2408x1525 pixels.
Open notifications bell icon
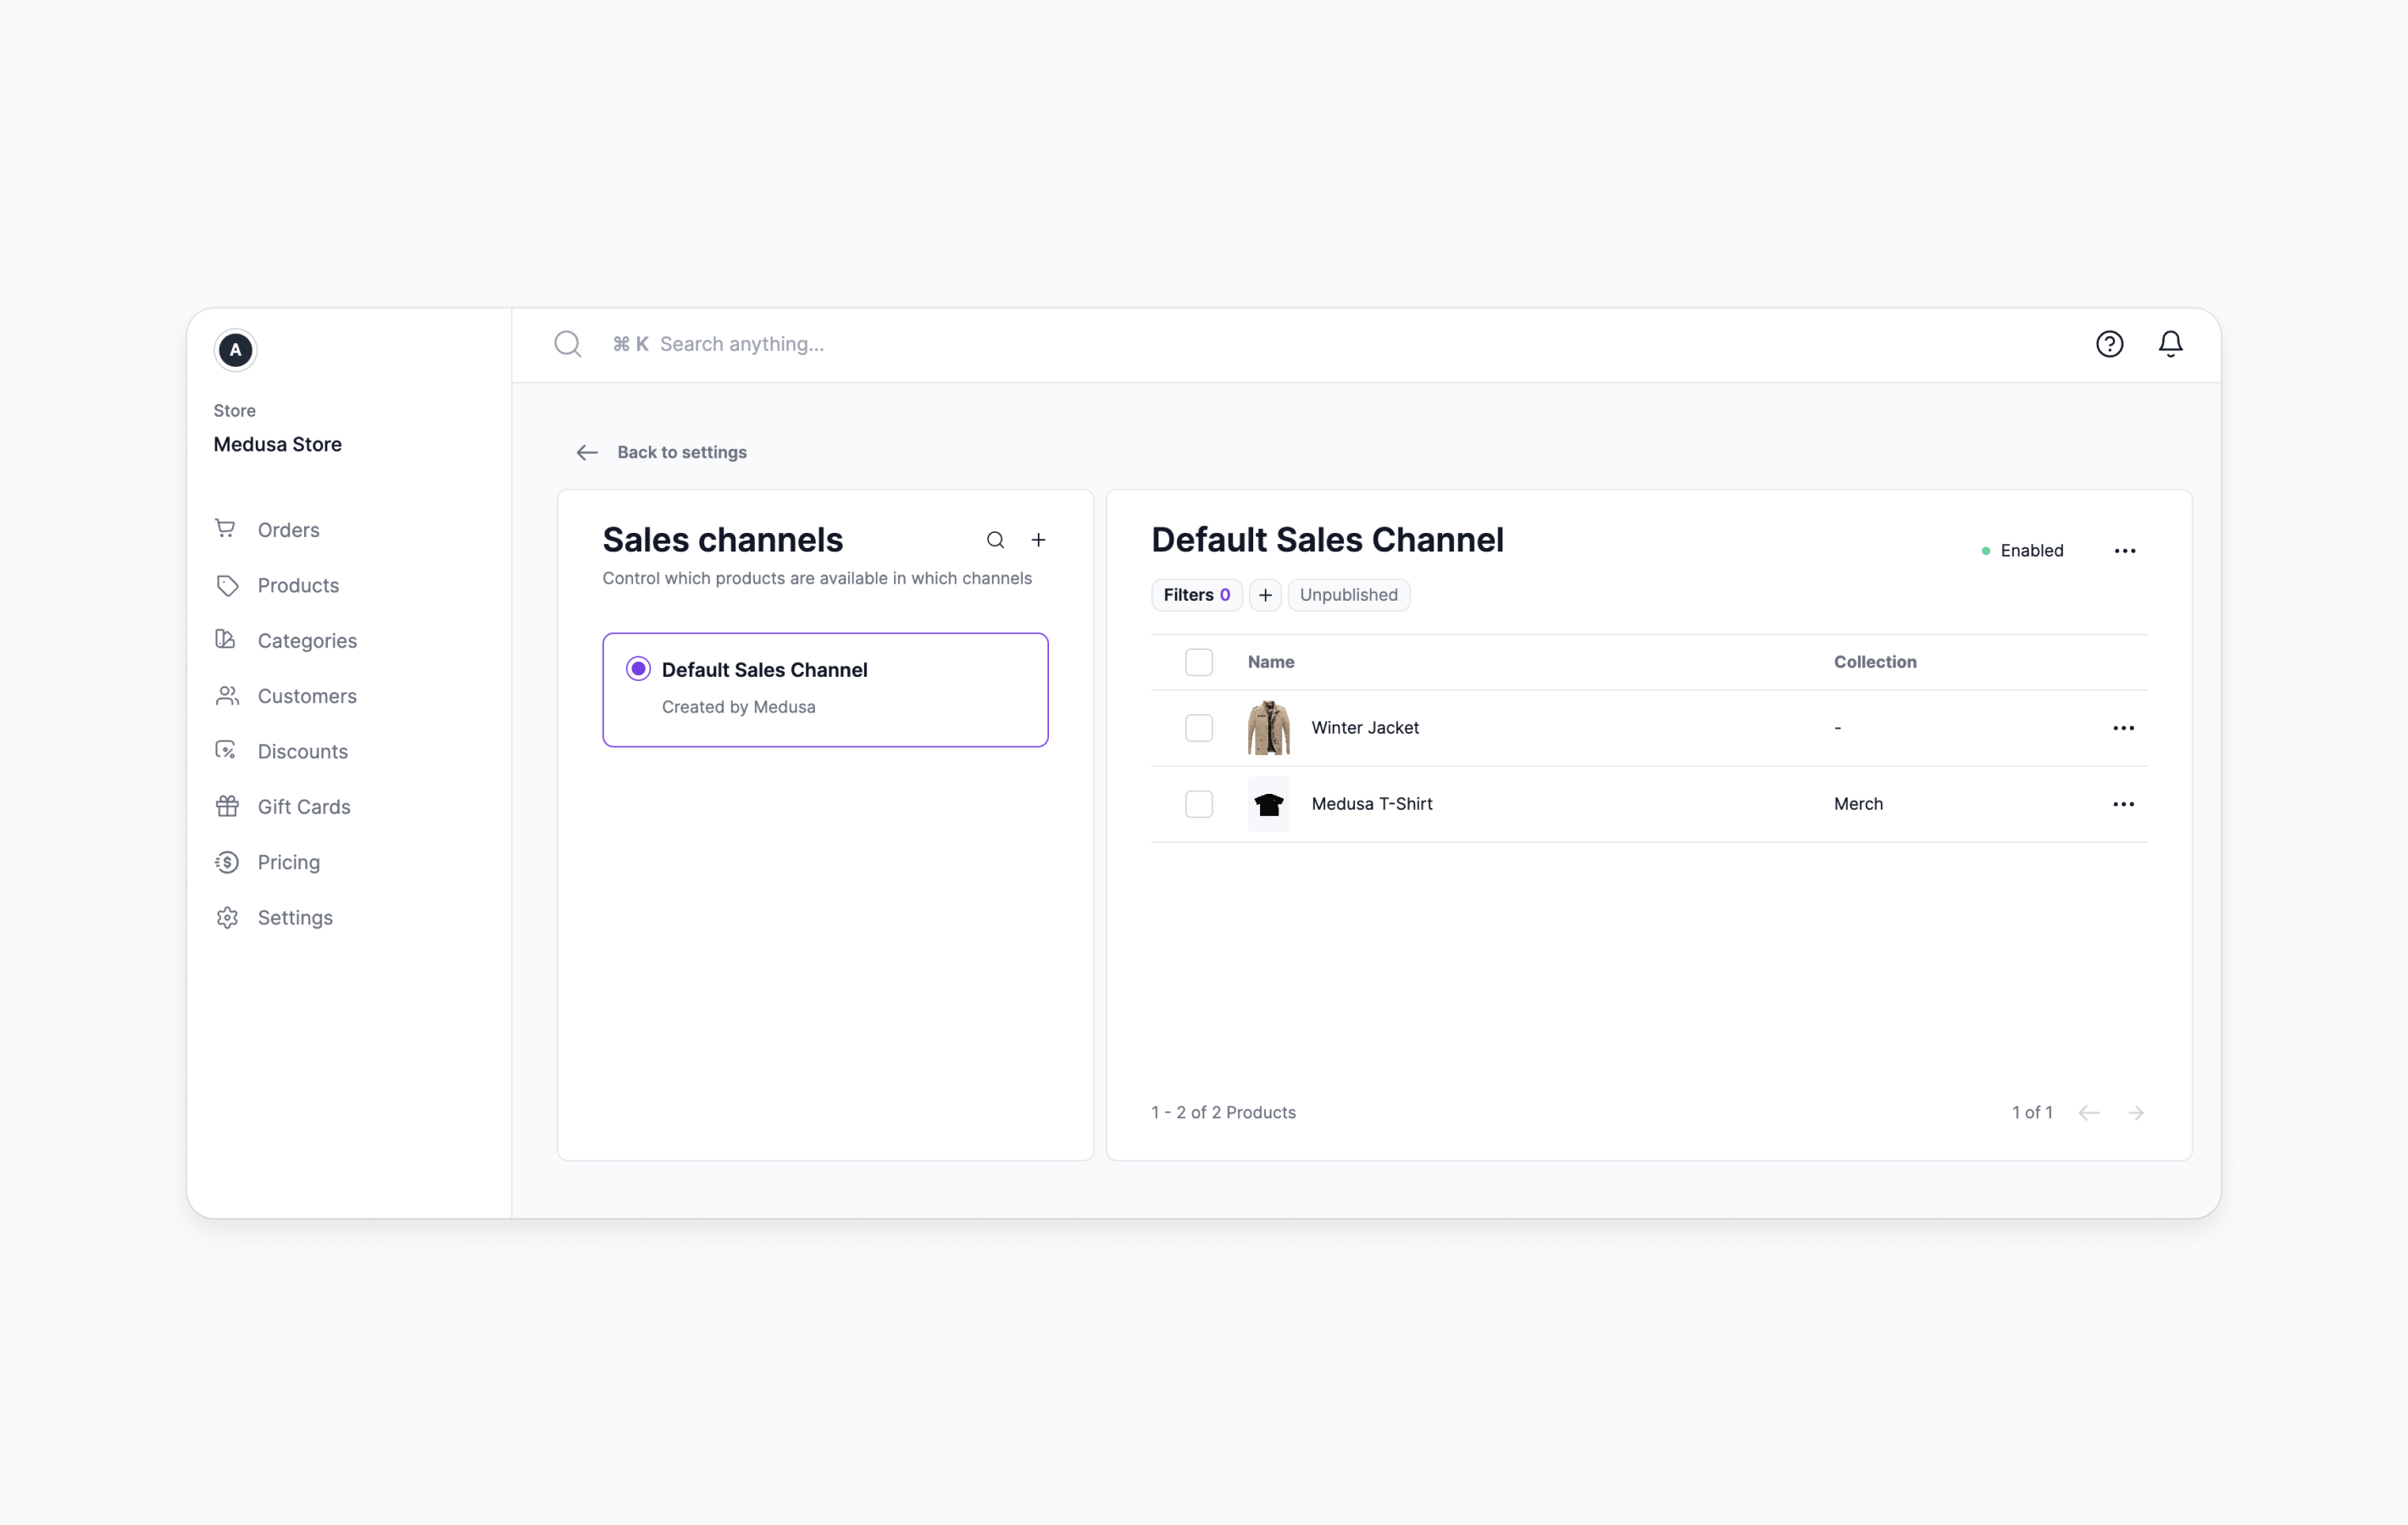(x=2170, y=344)
